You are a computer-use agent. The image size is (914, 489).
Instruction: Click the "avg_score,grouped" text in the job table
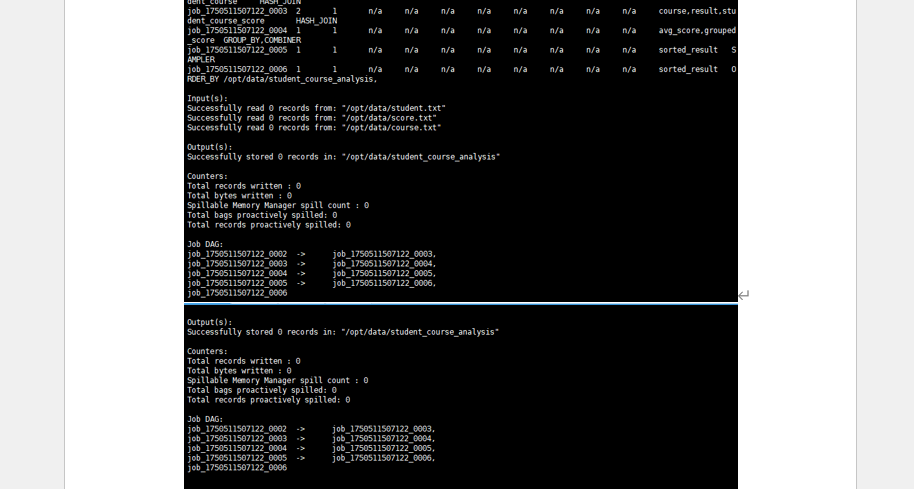click(697, 30)
